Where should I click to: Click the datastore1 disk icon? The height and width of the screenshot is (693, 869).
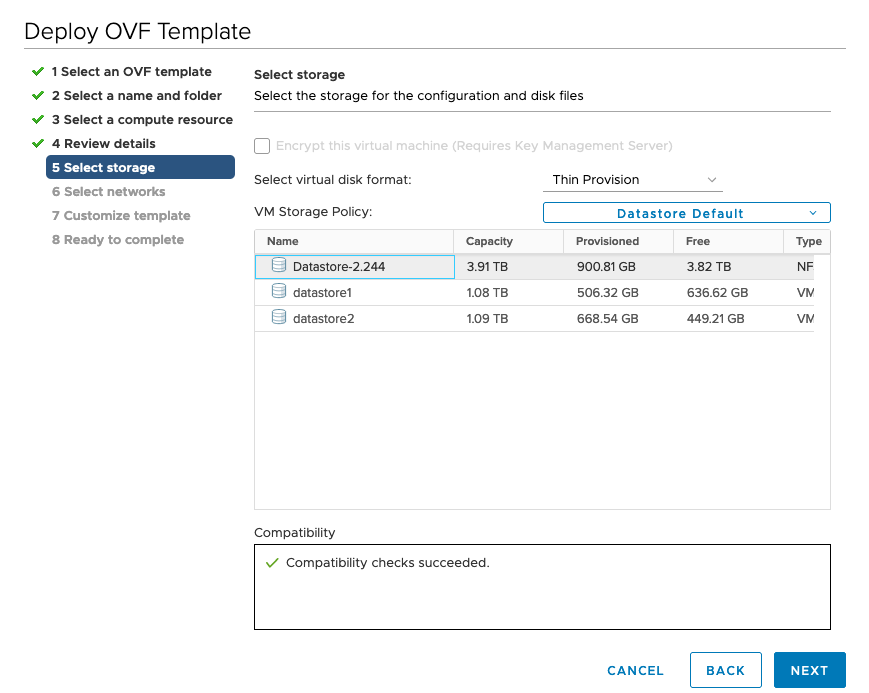coord(279,291)
